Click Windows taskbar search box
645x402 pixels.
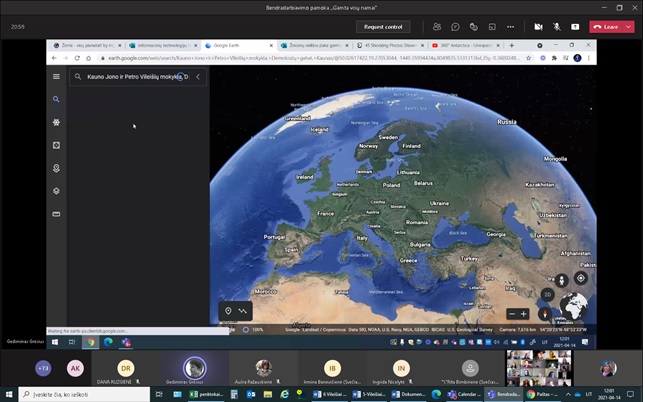point(84,394)
